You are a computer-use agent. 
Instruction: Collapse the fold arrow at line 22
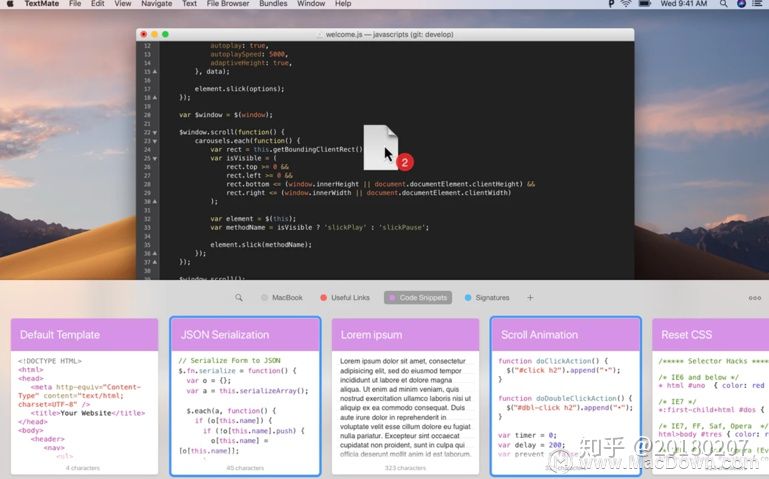pyautogui.click(x=154, y=132)
